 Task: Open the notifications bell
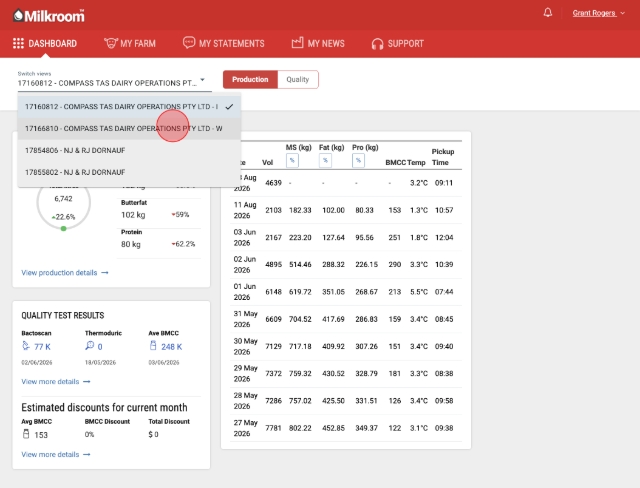click(548, 13)
